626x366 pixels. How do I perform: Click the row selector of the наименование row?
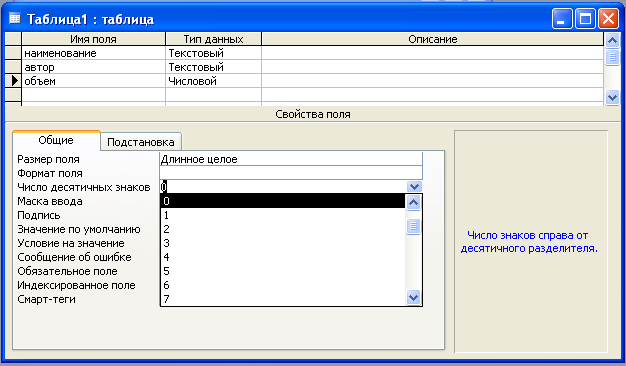point(13,53)
